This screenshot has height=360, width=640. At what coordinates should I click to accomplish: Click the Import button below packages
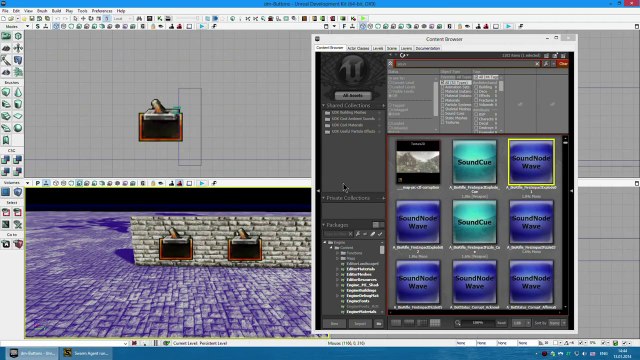(x=360, y=323)
